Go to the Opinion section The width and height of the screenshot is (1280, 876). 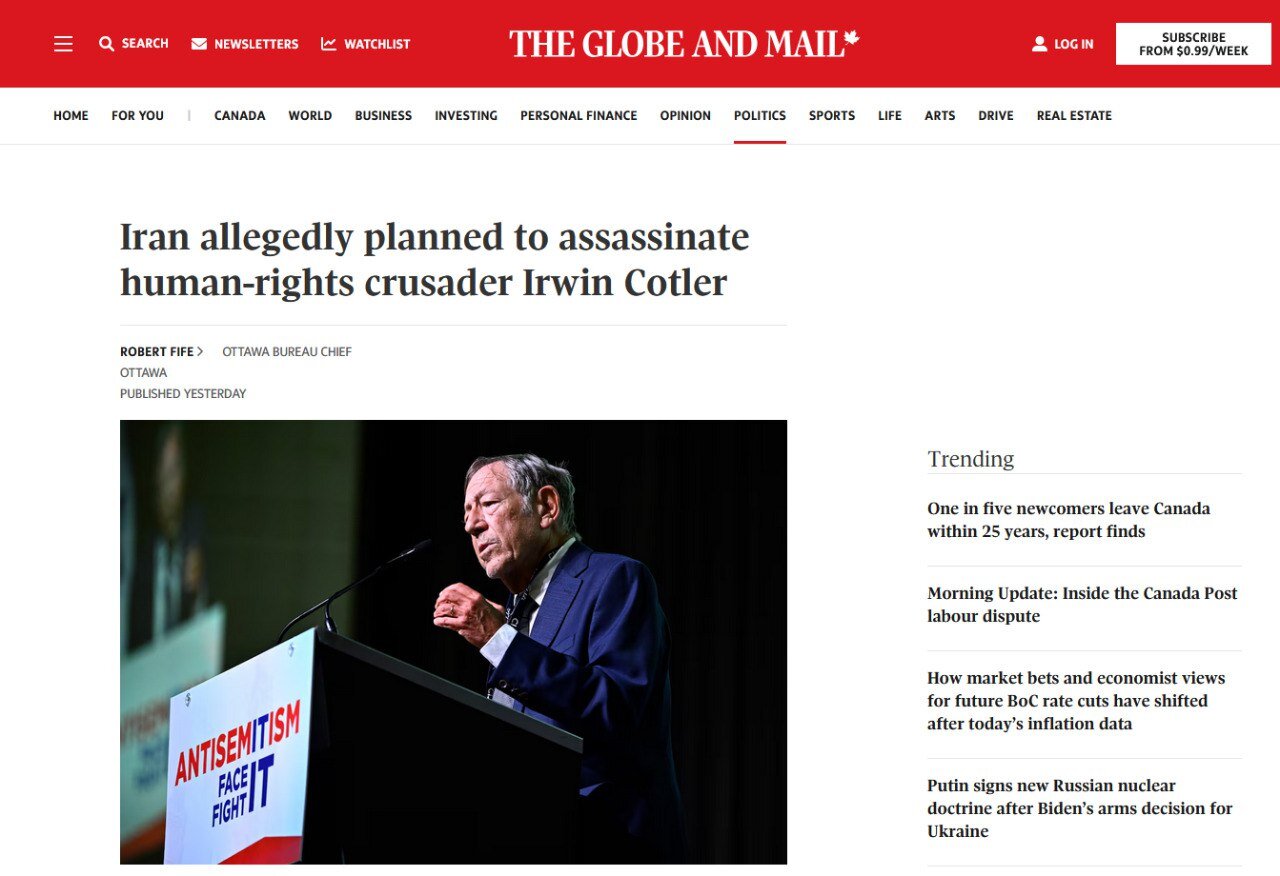click(685, 116)
